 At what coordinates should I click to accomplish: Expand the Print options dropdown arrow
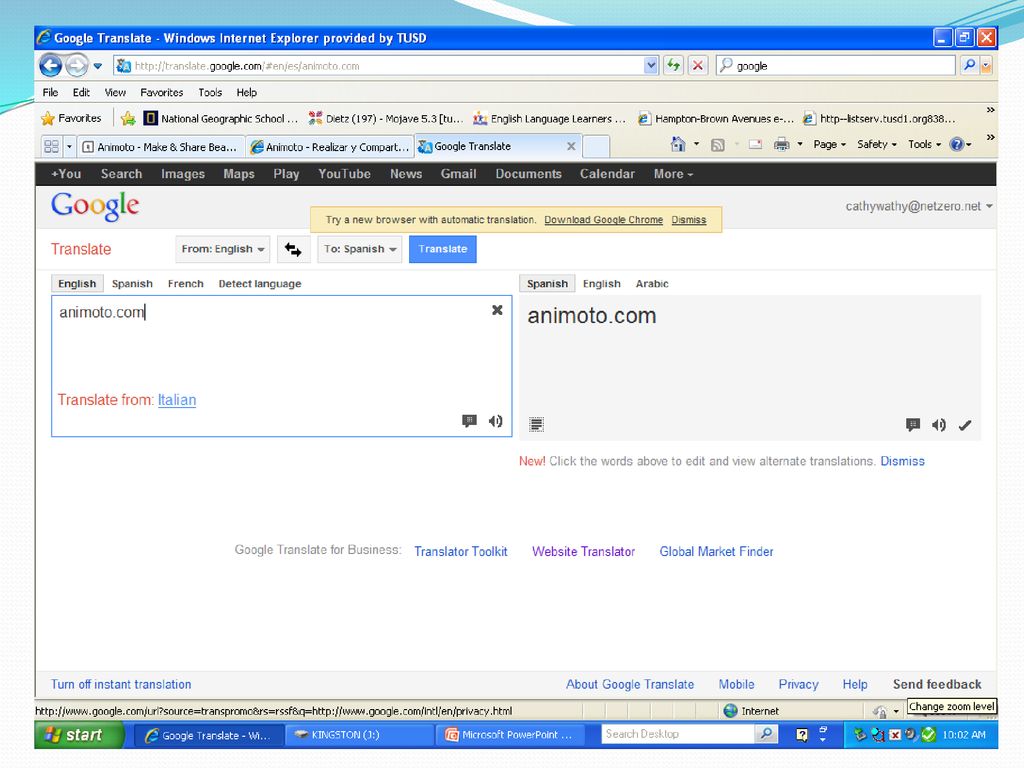pos(799,144)
